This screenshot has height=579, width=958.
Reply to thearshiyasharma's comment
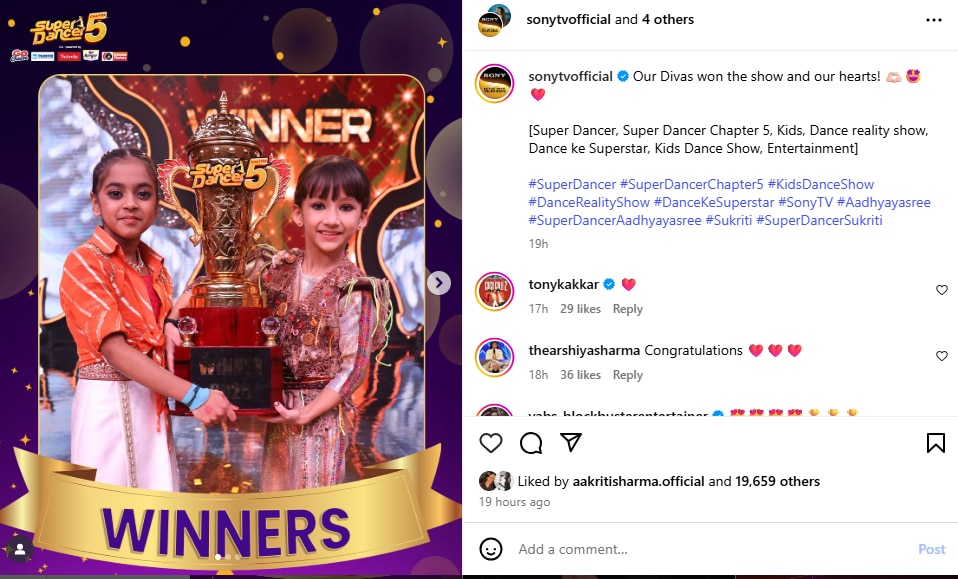[627, 375]
